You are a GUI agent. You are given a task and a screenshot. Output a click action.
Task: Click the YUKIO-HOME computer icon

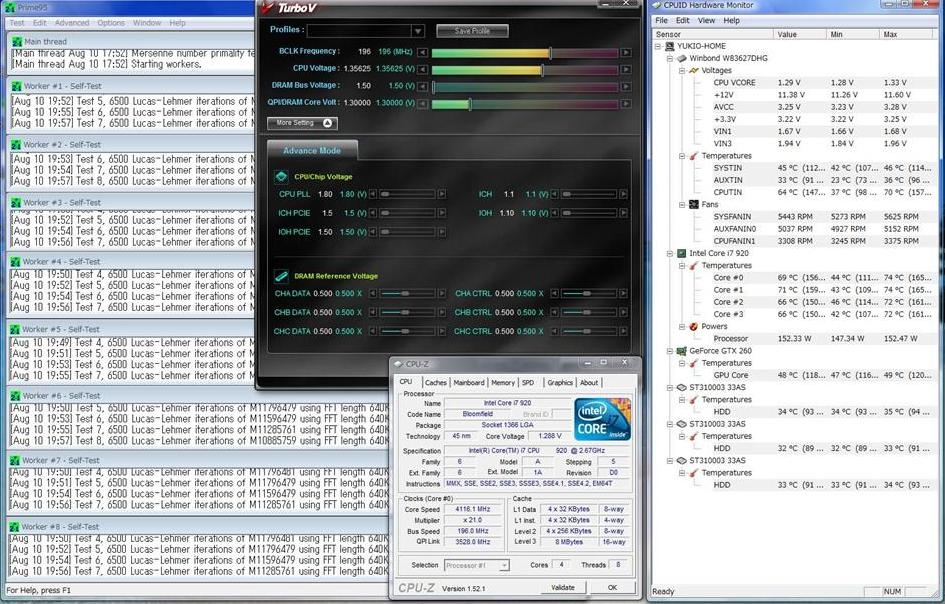point(670,46)
